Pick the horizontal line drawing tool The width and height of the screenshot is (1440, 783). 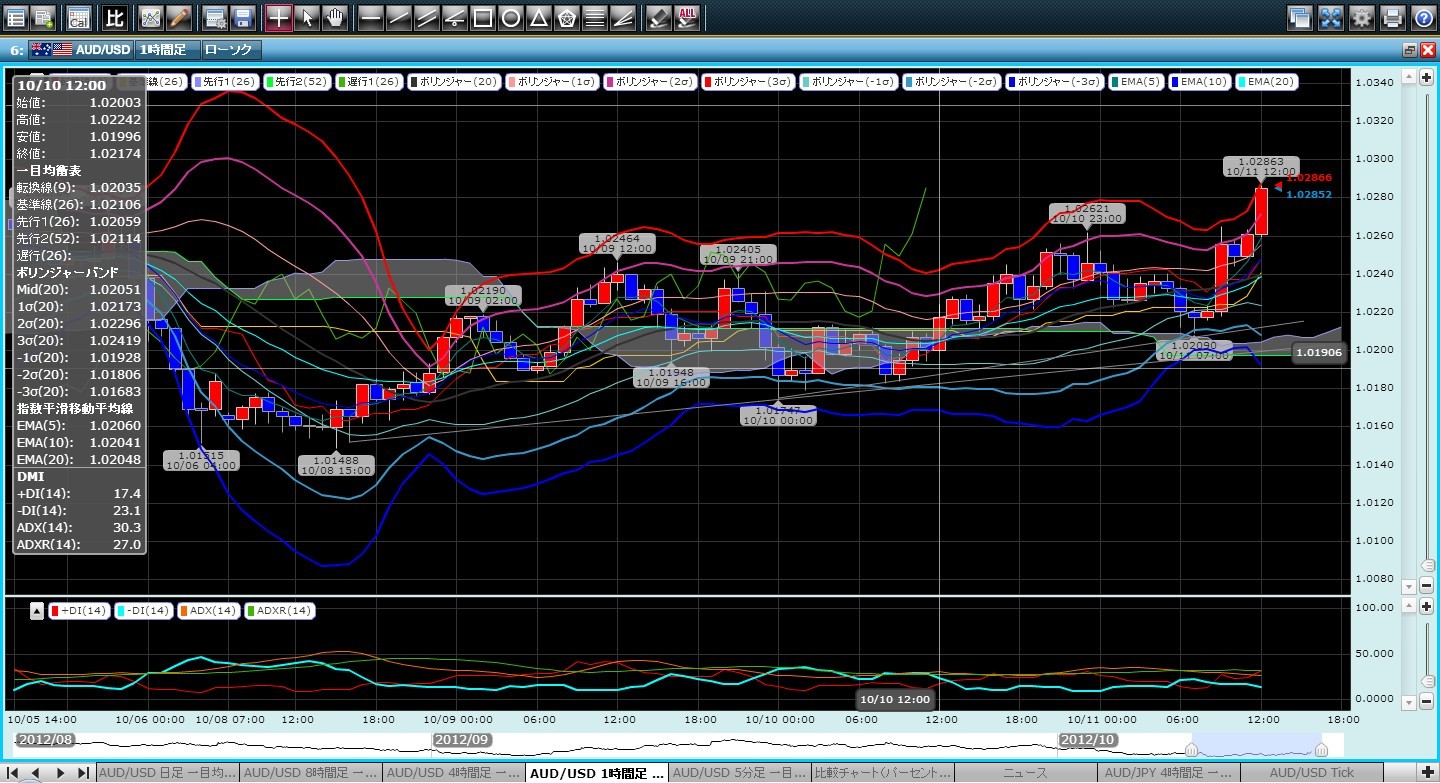(x=370, y=17)
